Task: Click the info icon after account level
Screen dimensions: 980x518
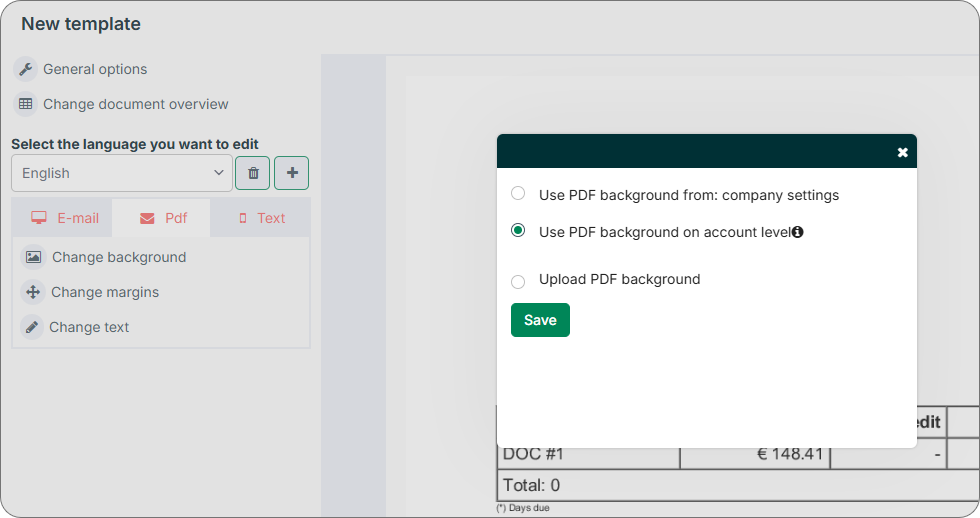Action: [798, 232]
